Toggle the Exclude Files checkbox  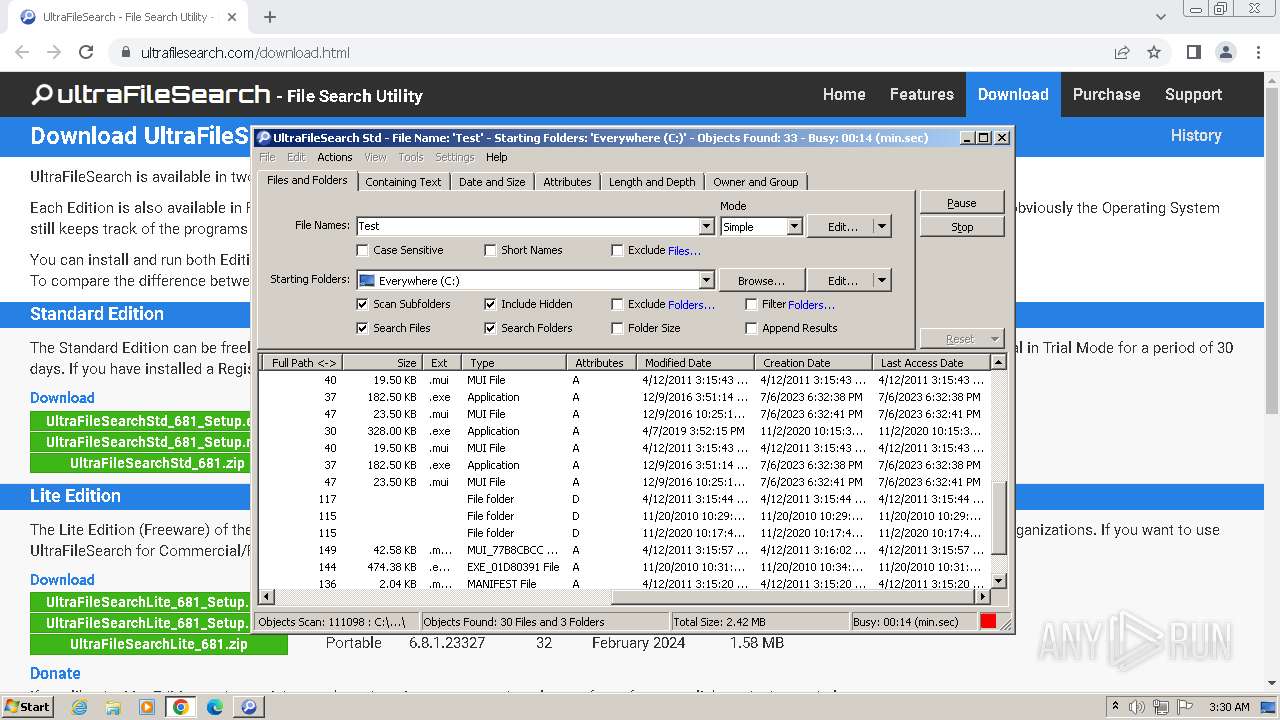pos(617,250)
